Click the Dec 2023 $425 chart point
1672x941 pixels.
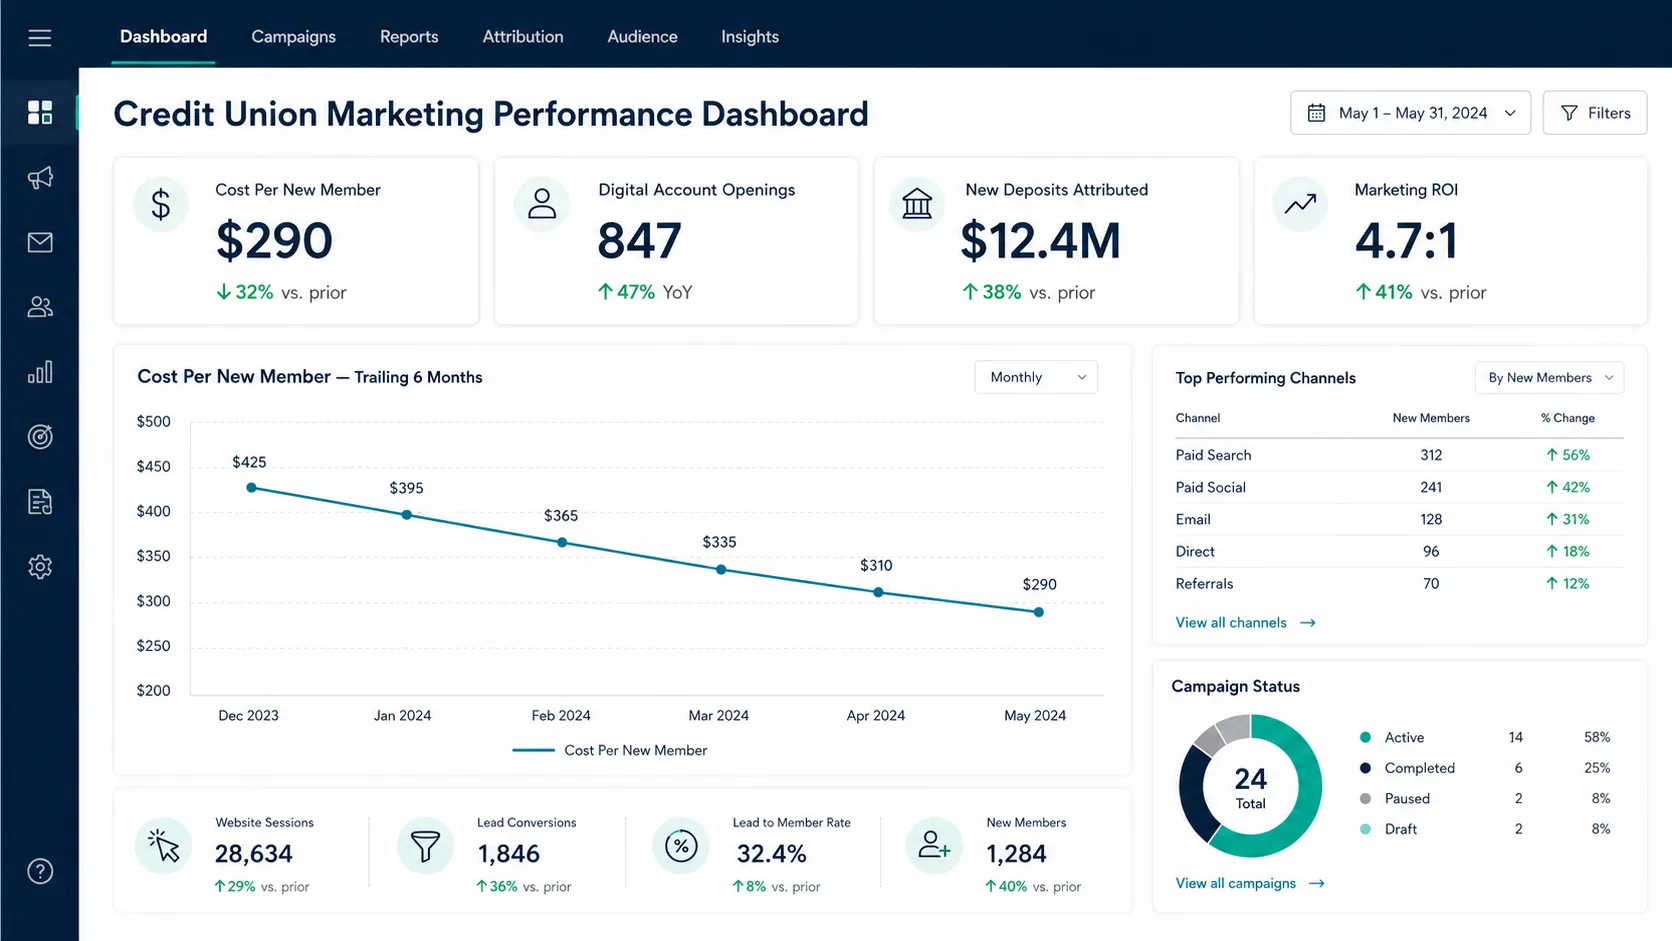252,488
